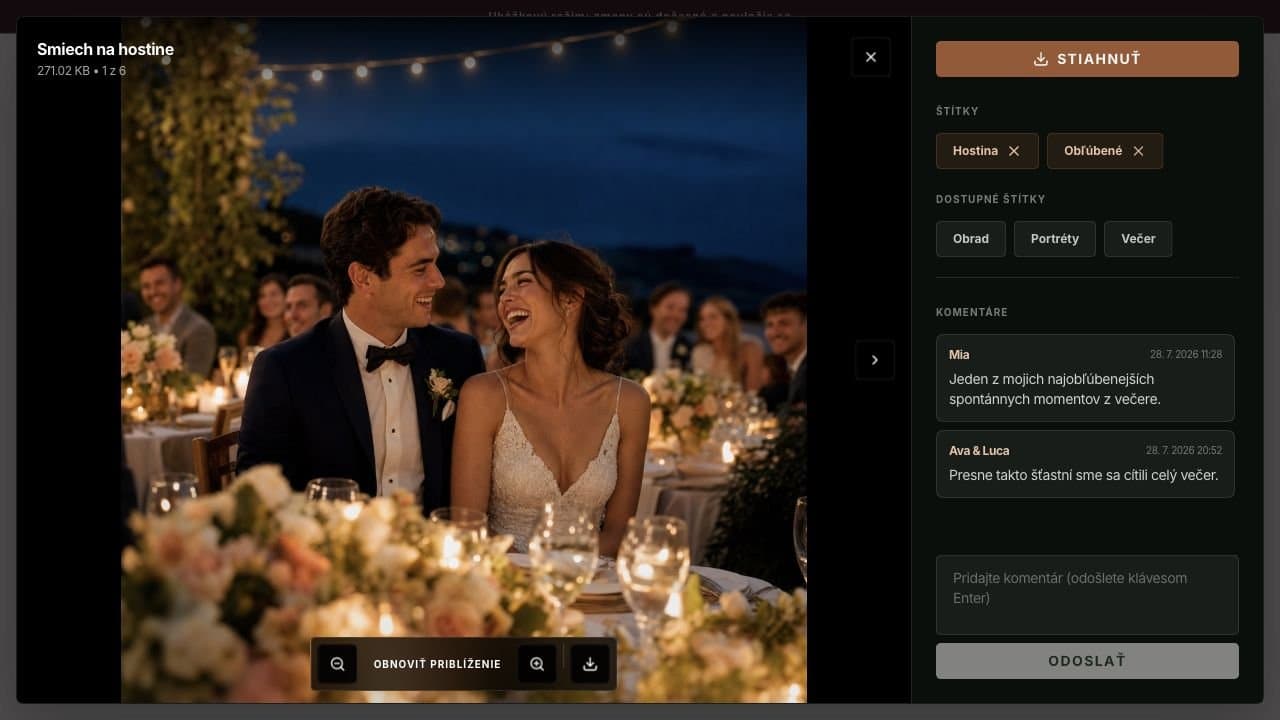Click the download icon in the zoom toolbar

click(x=590, y=664)
